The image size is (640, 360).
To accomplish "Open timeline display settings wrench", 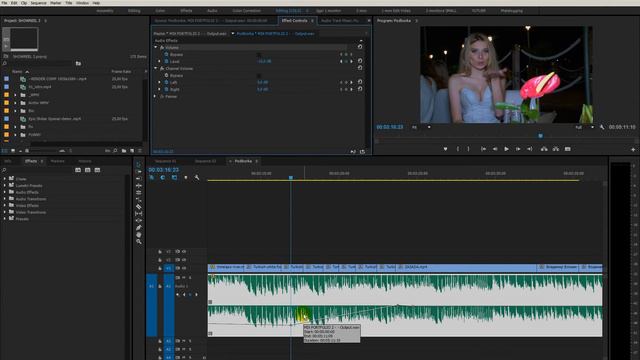I will point(197,178).
